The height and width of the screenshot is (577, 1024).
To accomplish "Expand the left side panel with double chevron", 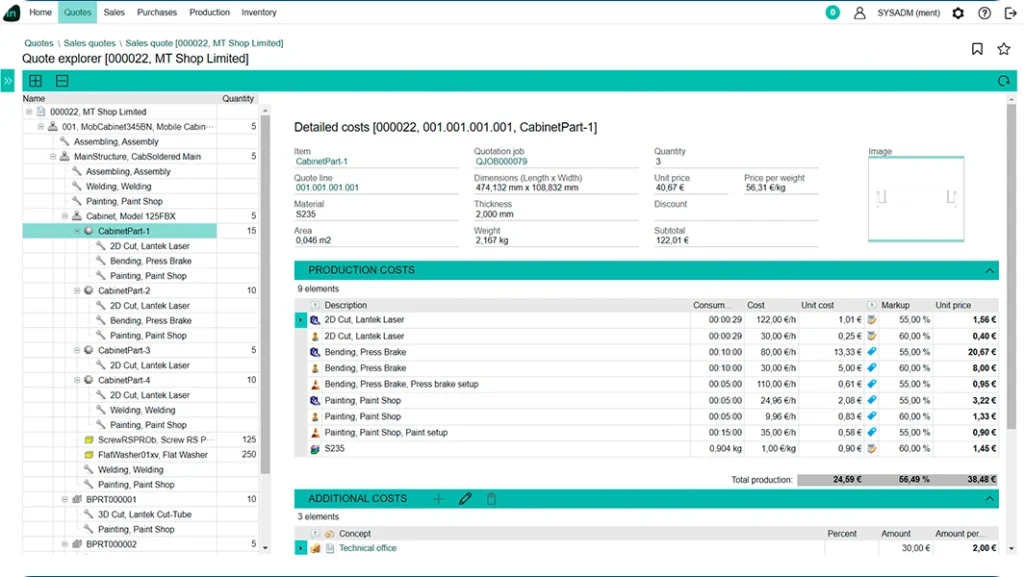I will (8, 81).
